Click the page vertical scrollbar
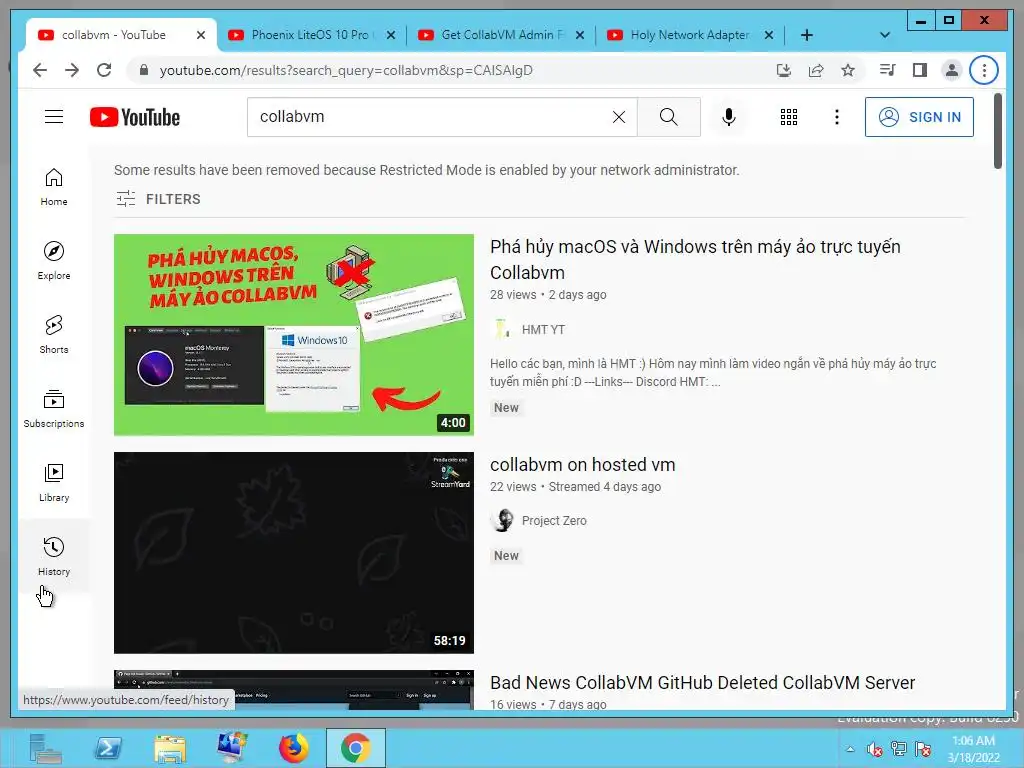 pos(997,131)
